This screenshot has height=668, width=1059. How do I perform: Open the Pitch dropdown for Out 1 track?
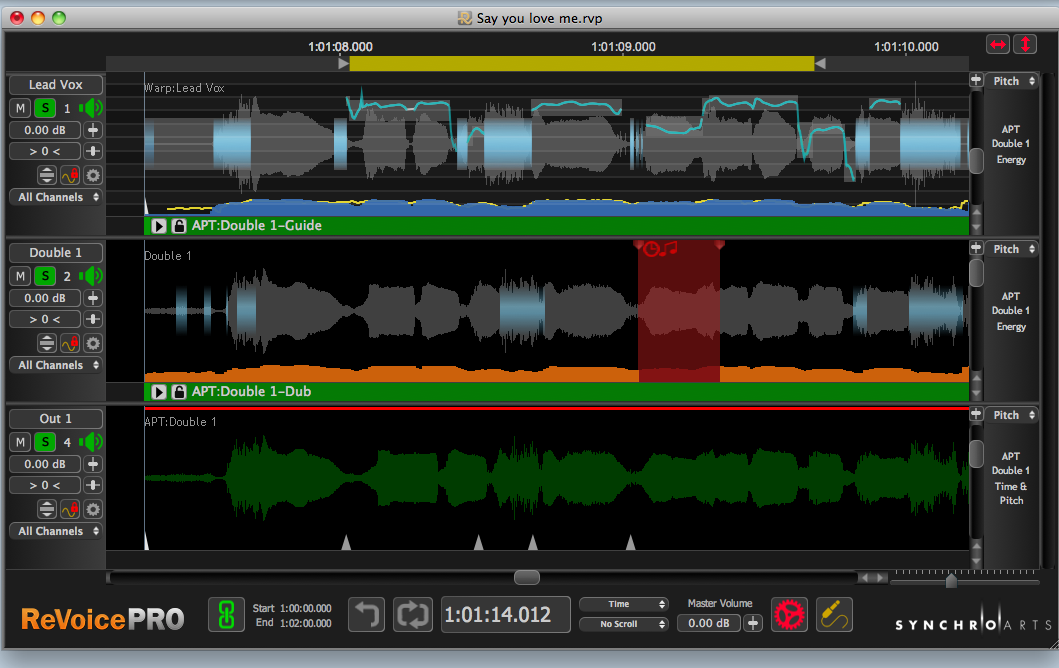pos(1011,415)
